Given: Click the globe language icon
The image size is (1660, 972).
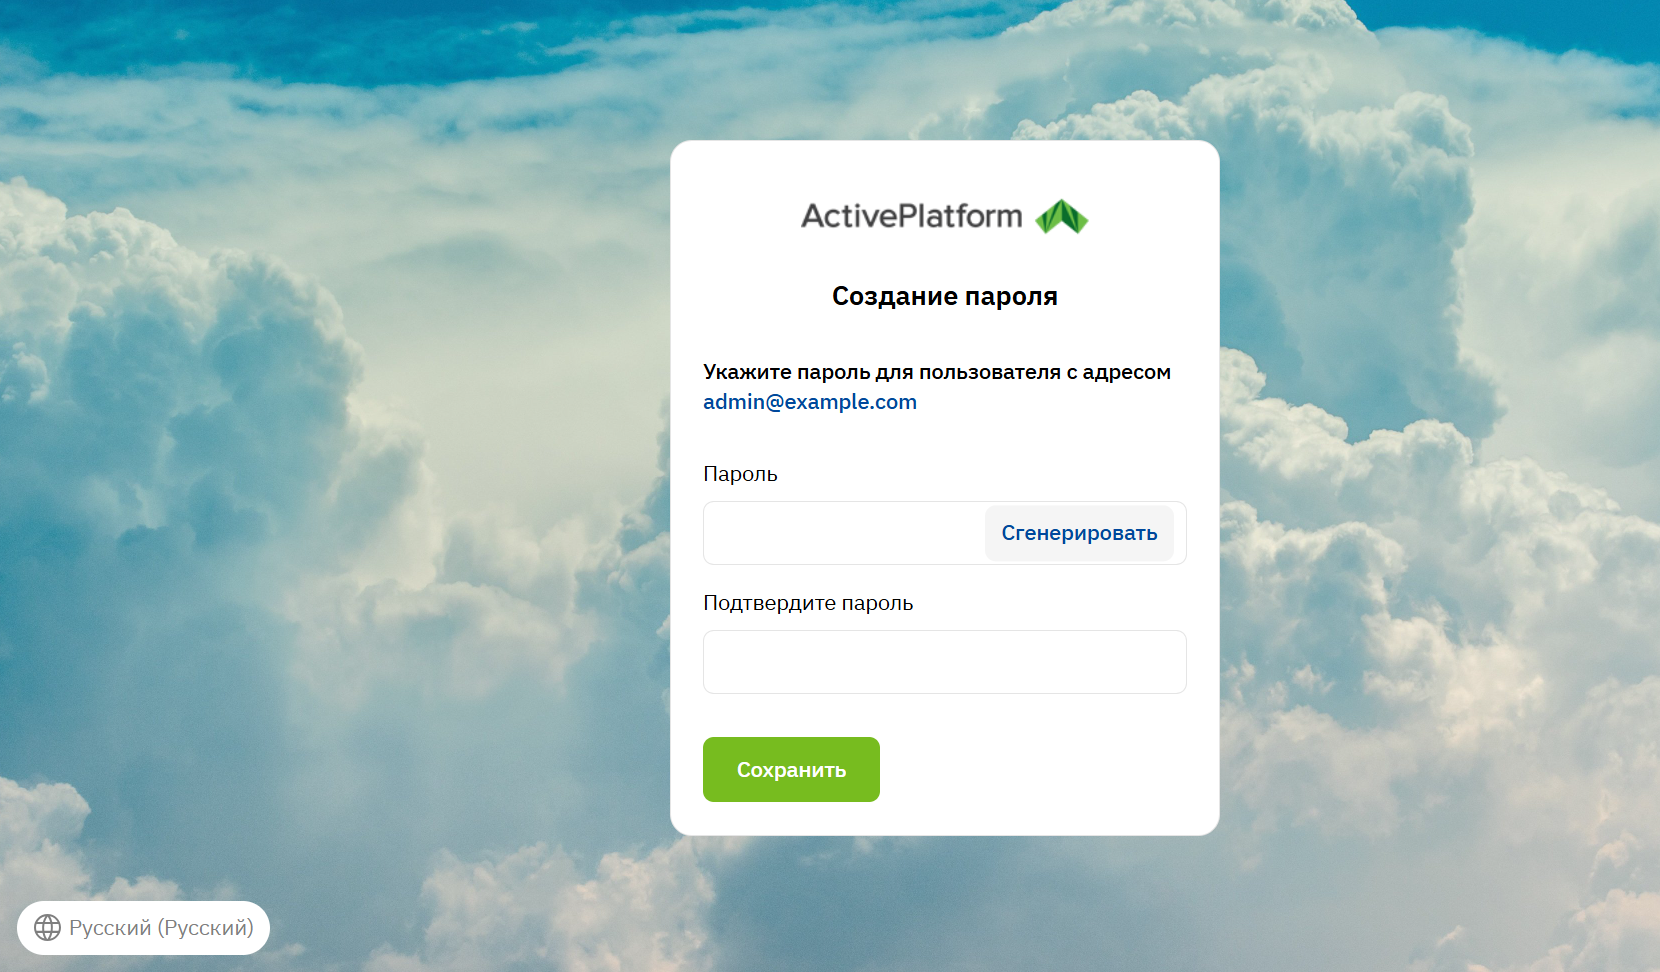Looking at the screenshot, I should [47, 928].
